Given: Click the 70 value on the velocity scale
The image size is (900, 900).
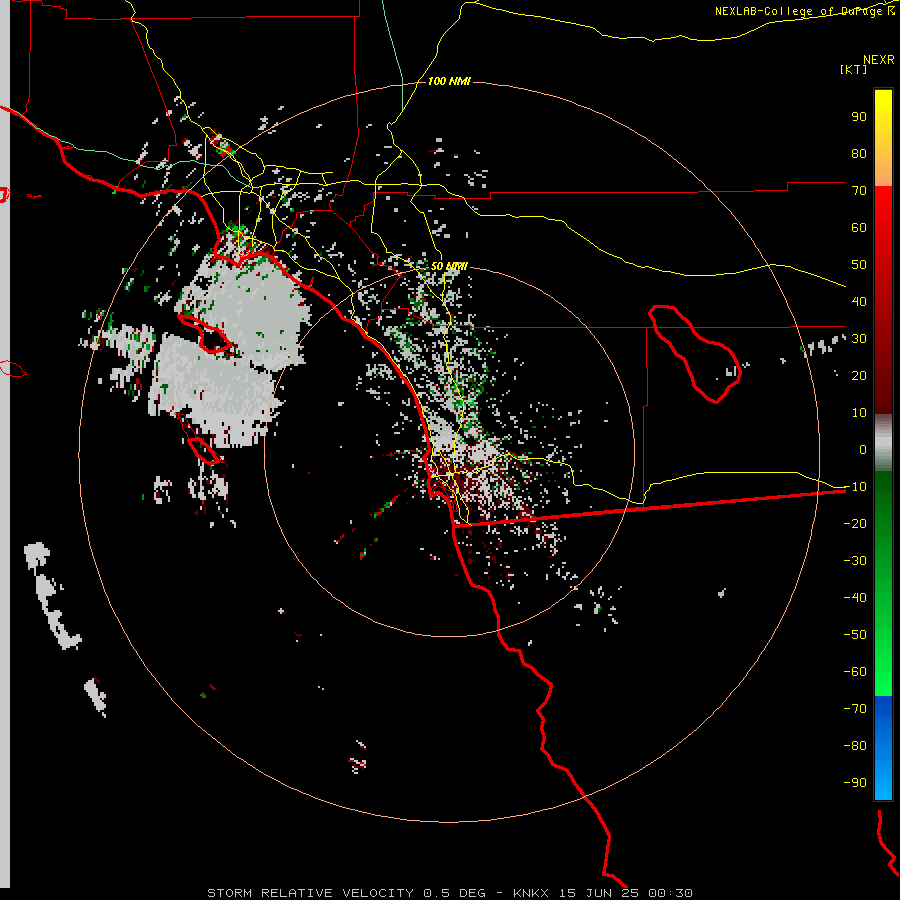Looking at the screenshot, I should 859,191.
